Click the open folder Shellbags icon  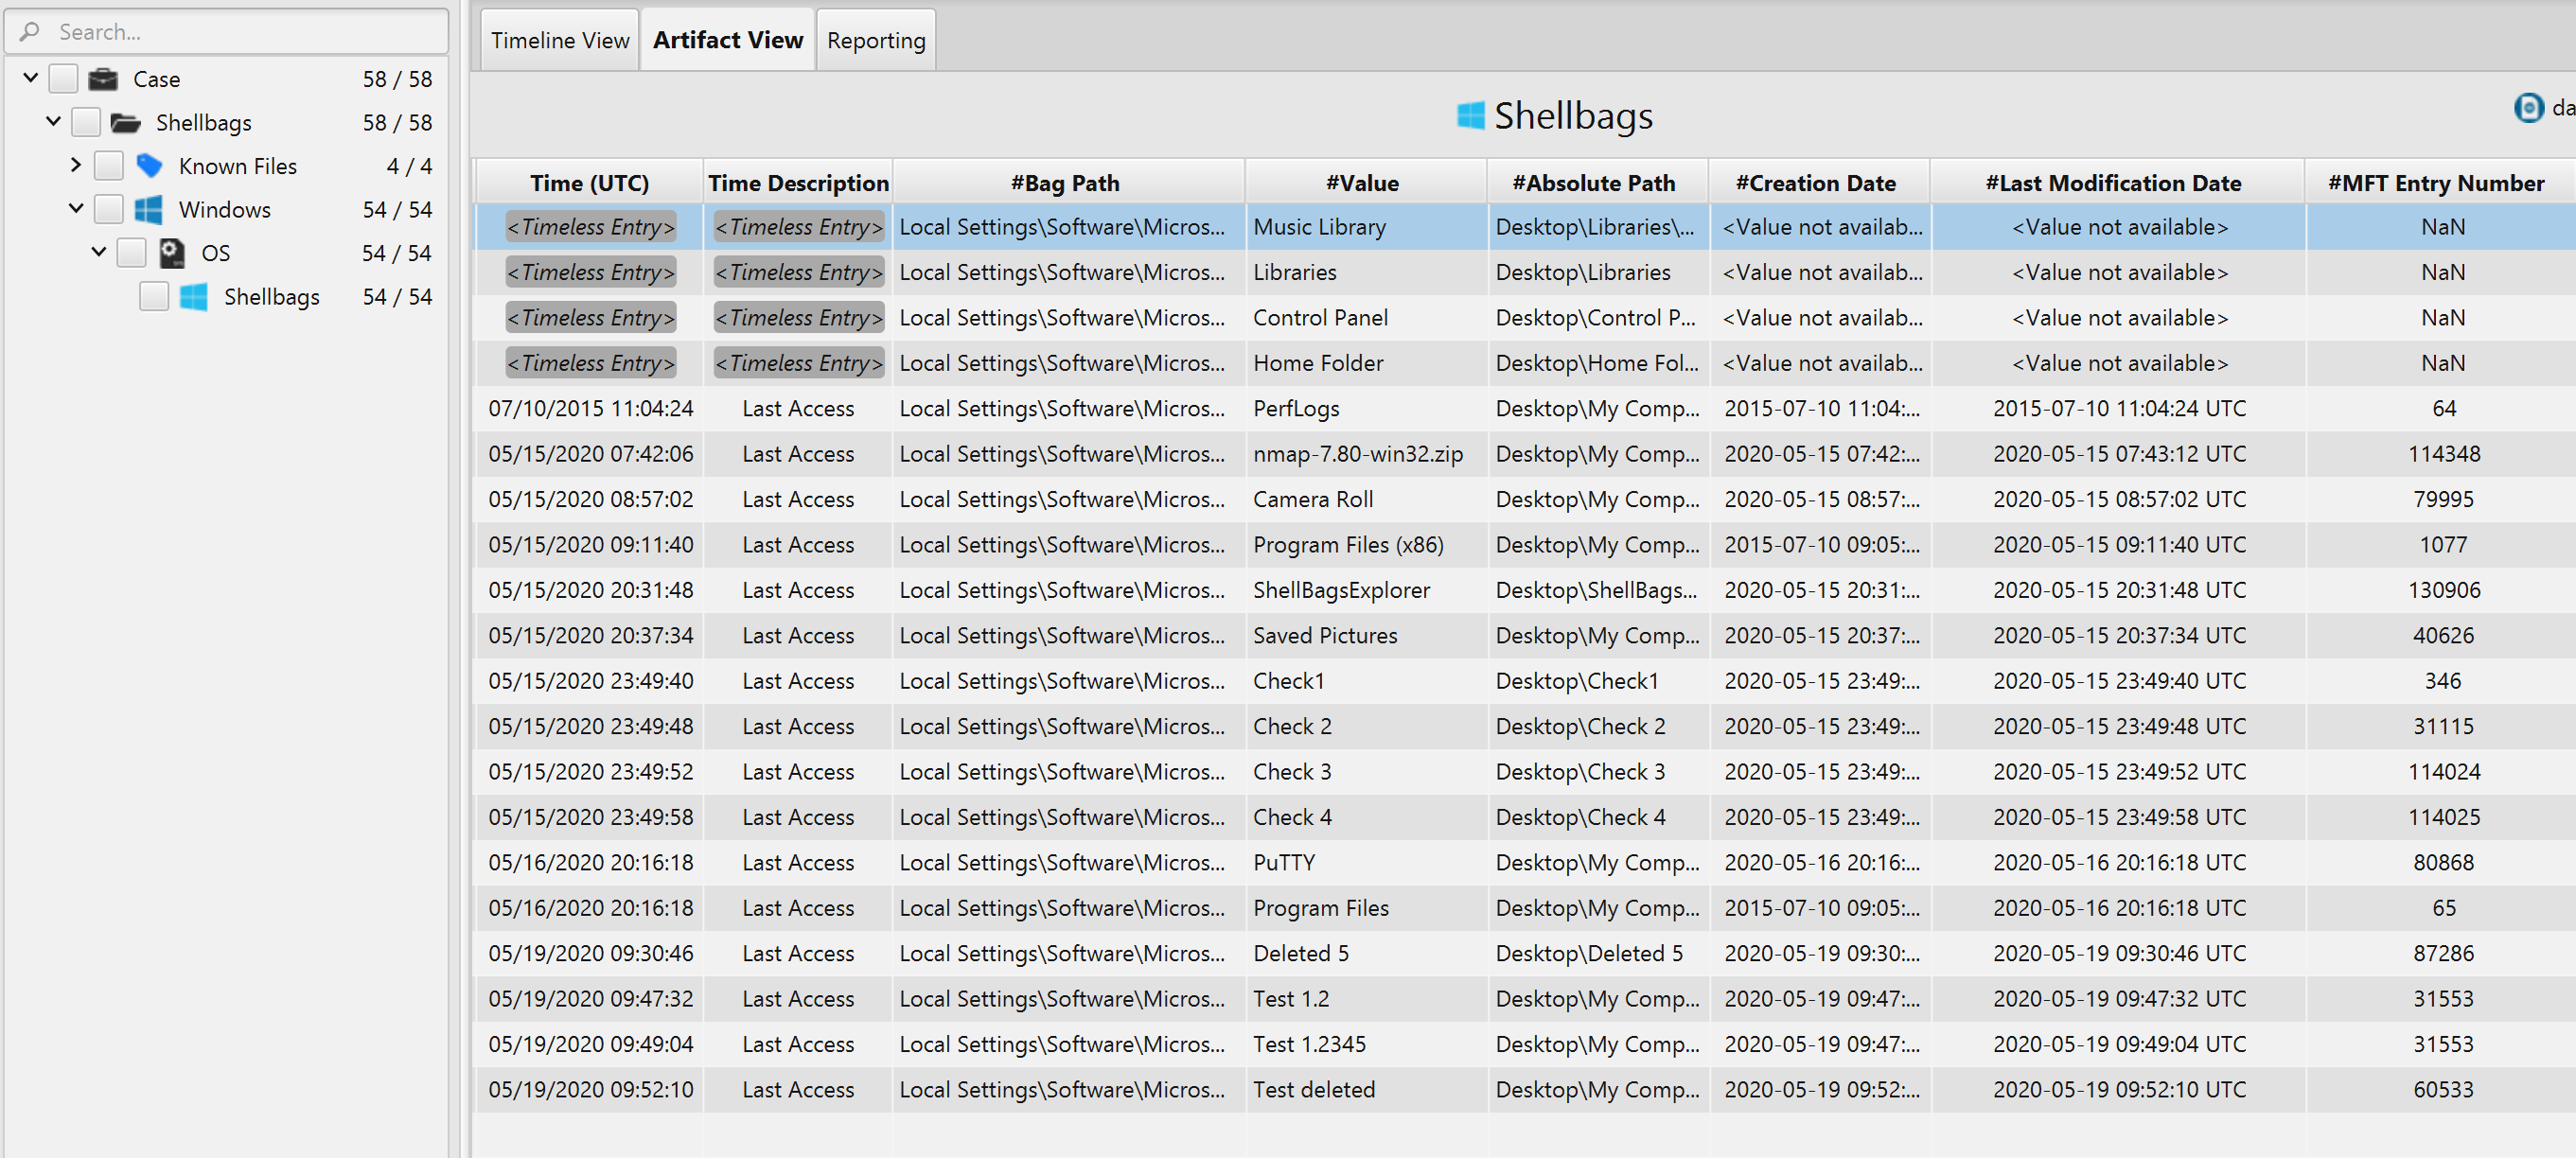coord(126,123)
